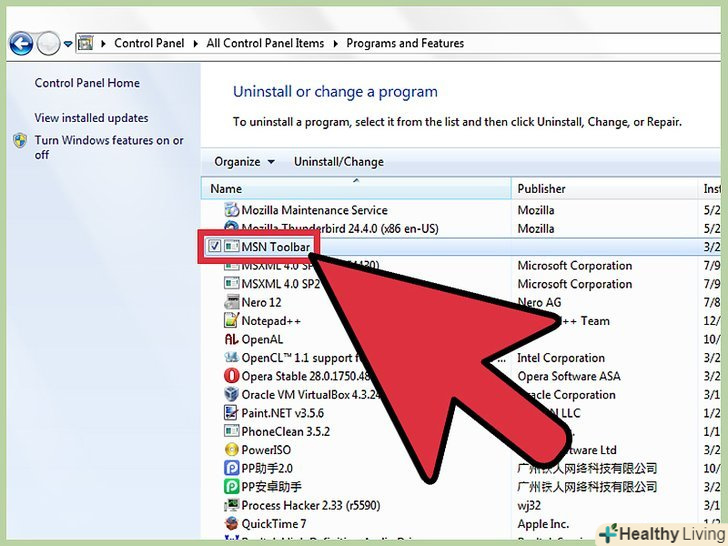Click Opera Software ASA publisher cell
This screenshot has width=728, height=546.
tap(569, 376)
